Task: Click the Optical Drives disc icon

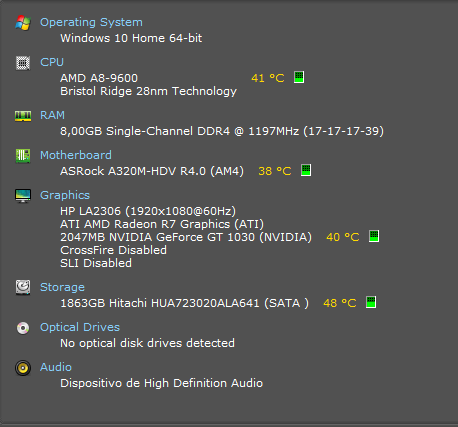Action: (23, 328)
